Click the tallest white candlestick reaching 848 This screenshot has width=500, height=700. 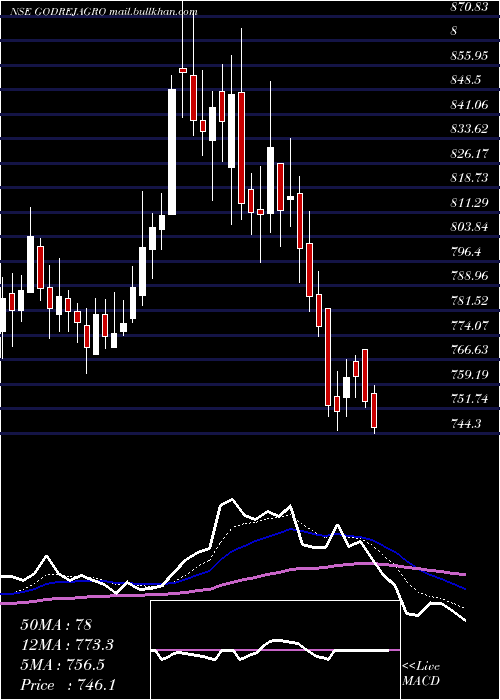pyautogui.click(x=171, y=152)
